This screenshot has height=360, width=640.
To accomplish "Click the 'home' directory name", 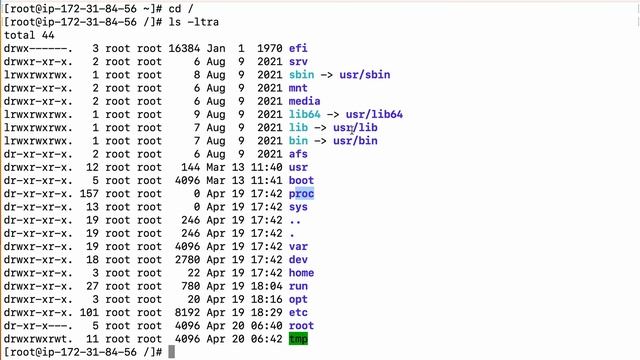I will (301, 273).
